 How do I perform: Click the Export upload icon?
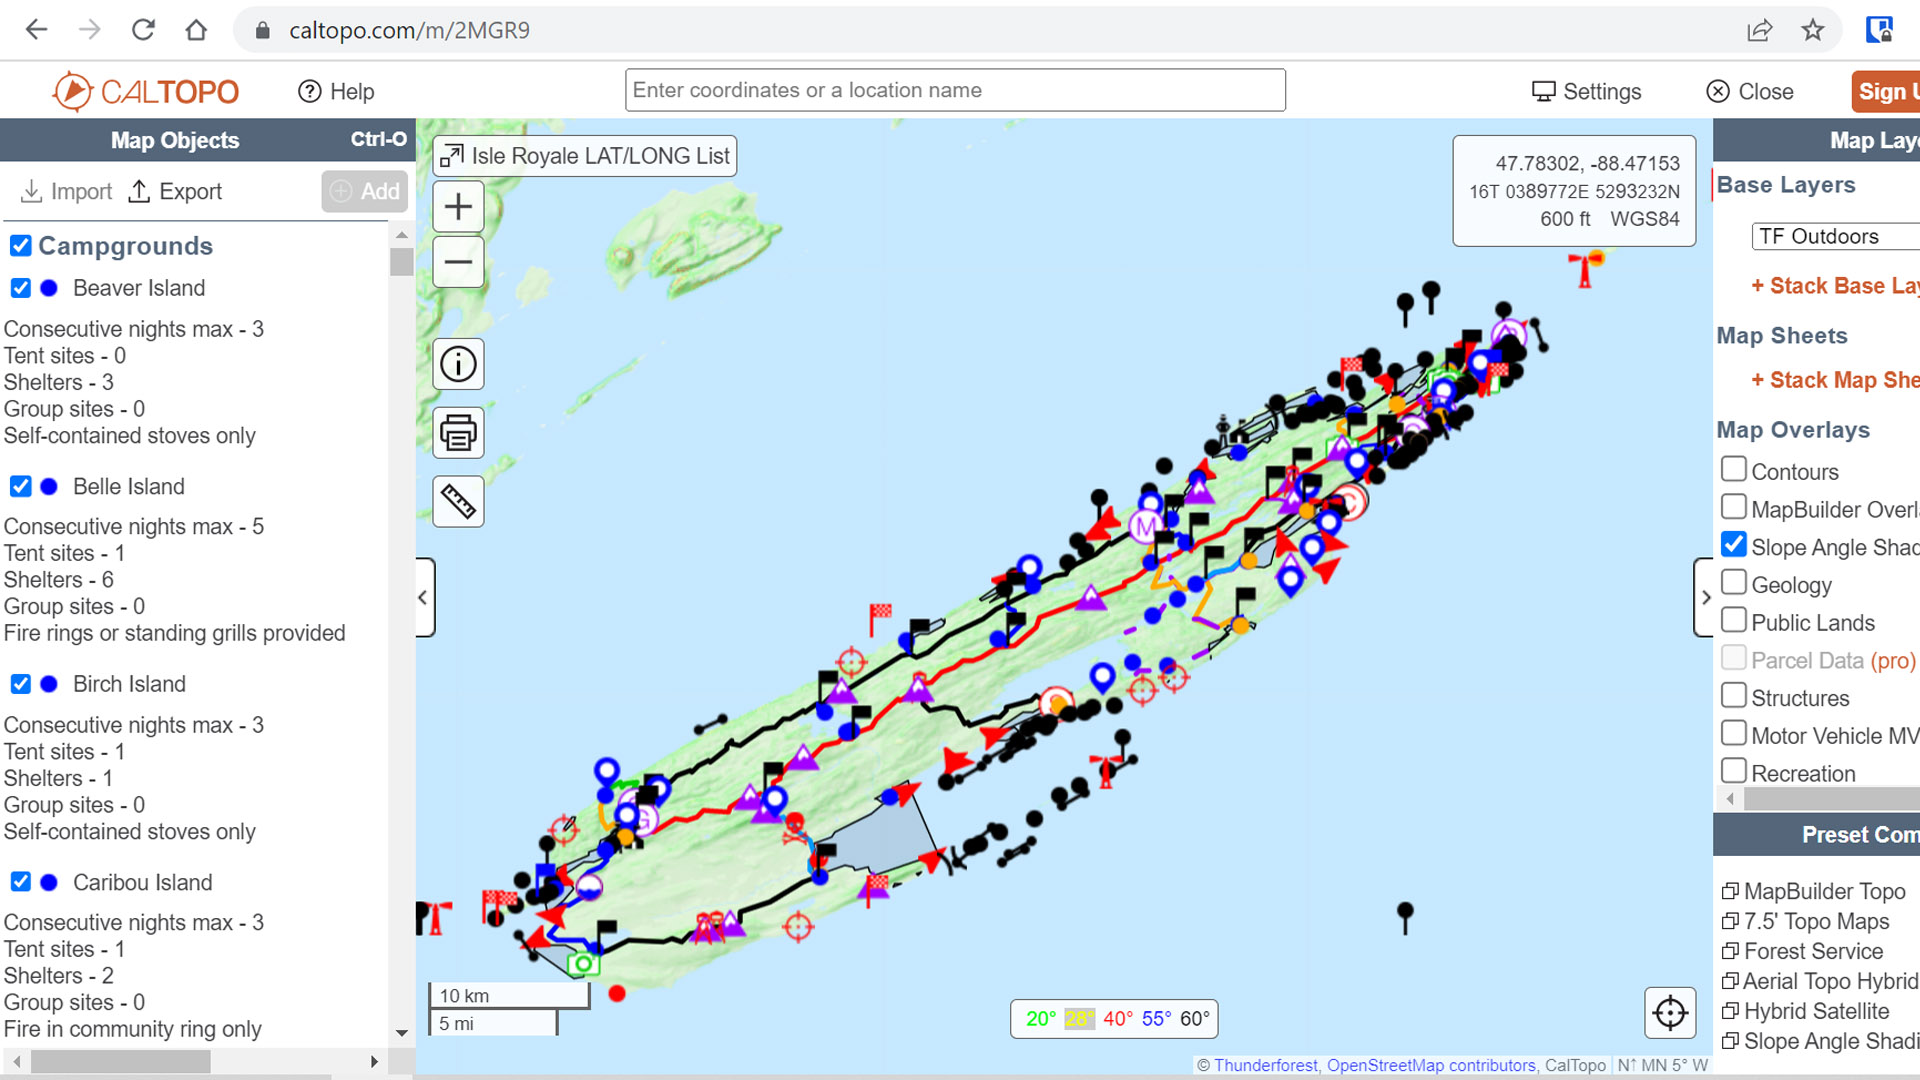(140, 191)
